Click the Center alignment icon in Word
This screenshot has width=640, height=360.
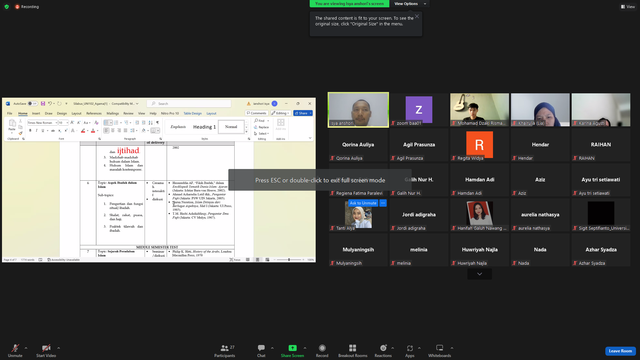pos(113,131)
